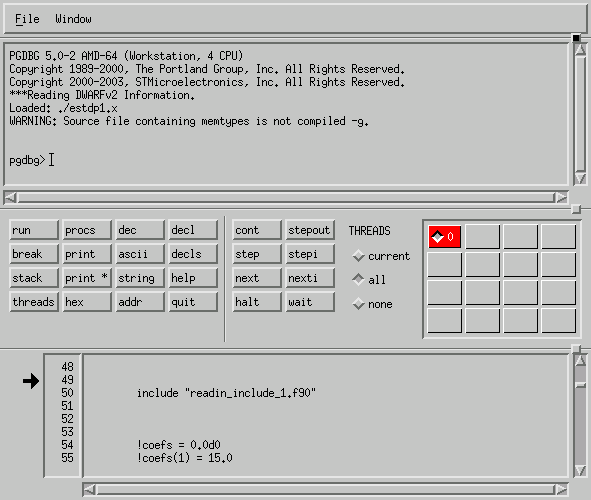Viewport: 591px width, 500px height.
Task: Click the wait button
Action: [310, 302]
